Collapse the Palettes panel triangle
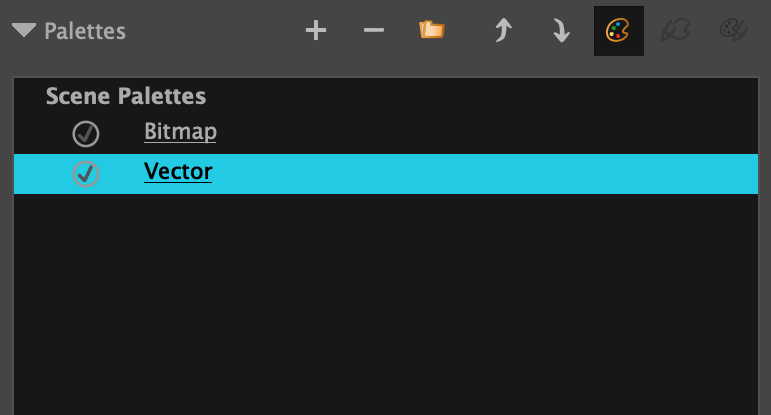Viewport: 771px width, 415px height. (x=24, y=31)
